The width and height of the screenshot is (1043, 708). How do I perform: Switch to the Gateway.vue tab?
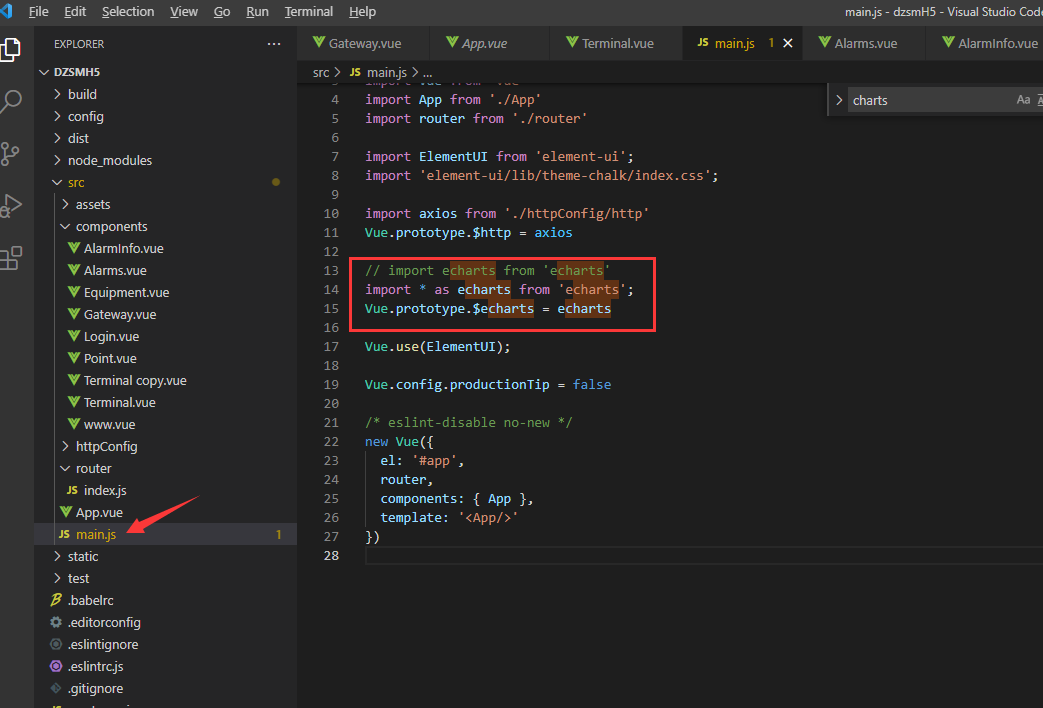[x=364, y=43]
